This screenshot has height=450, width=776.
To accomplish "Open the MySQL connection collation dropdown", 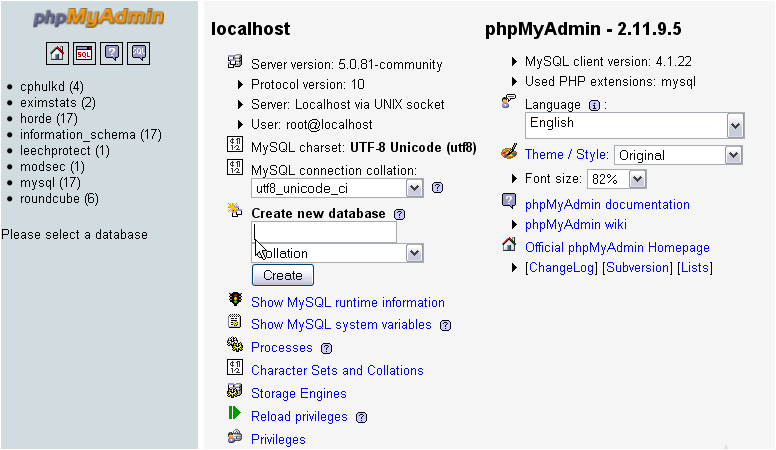I will click(337, 189).
